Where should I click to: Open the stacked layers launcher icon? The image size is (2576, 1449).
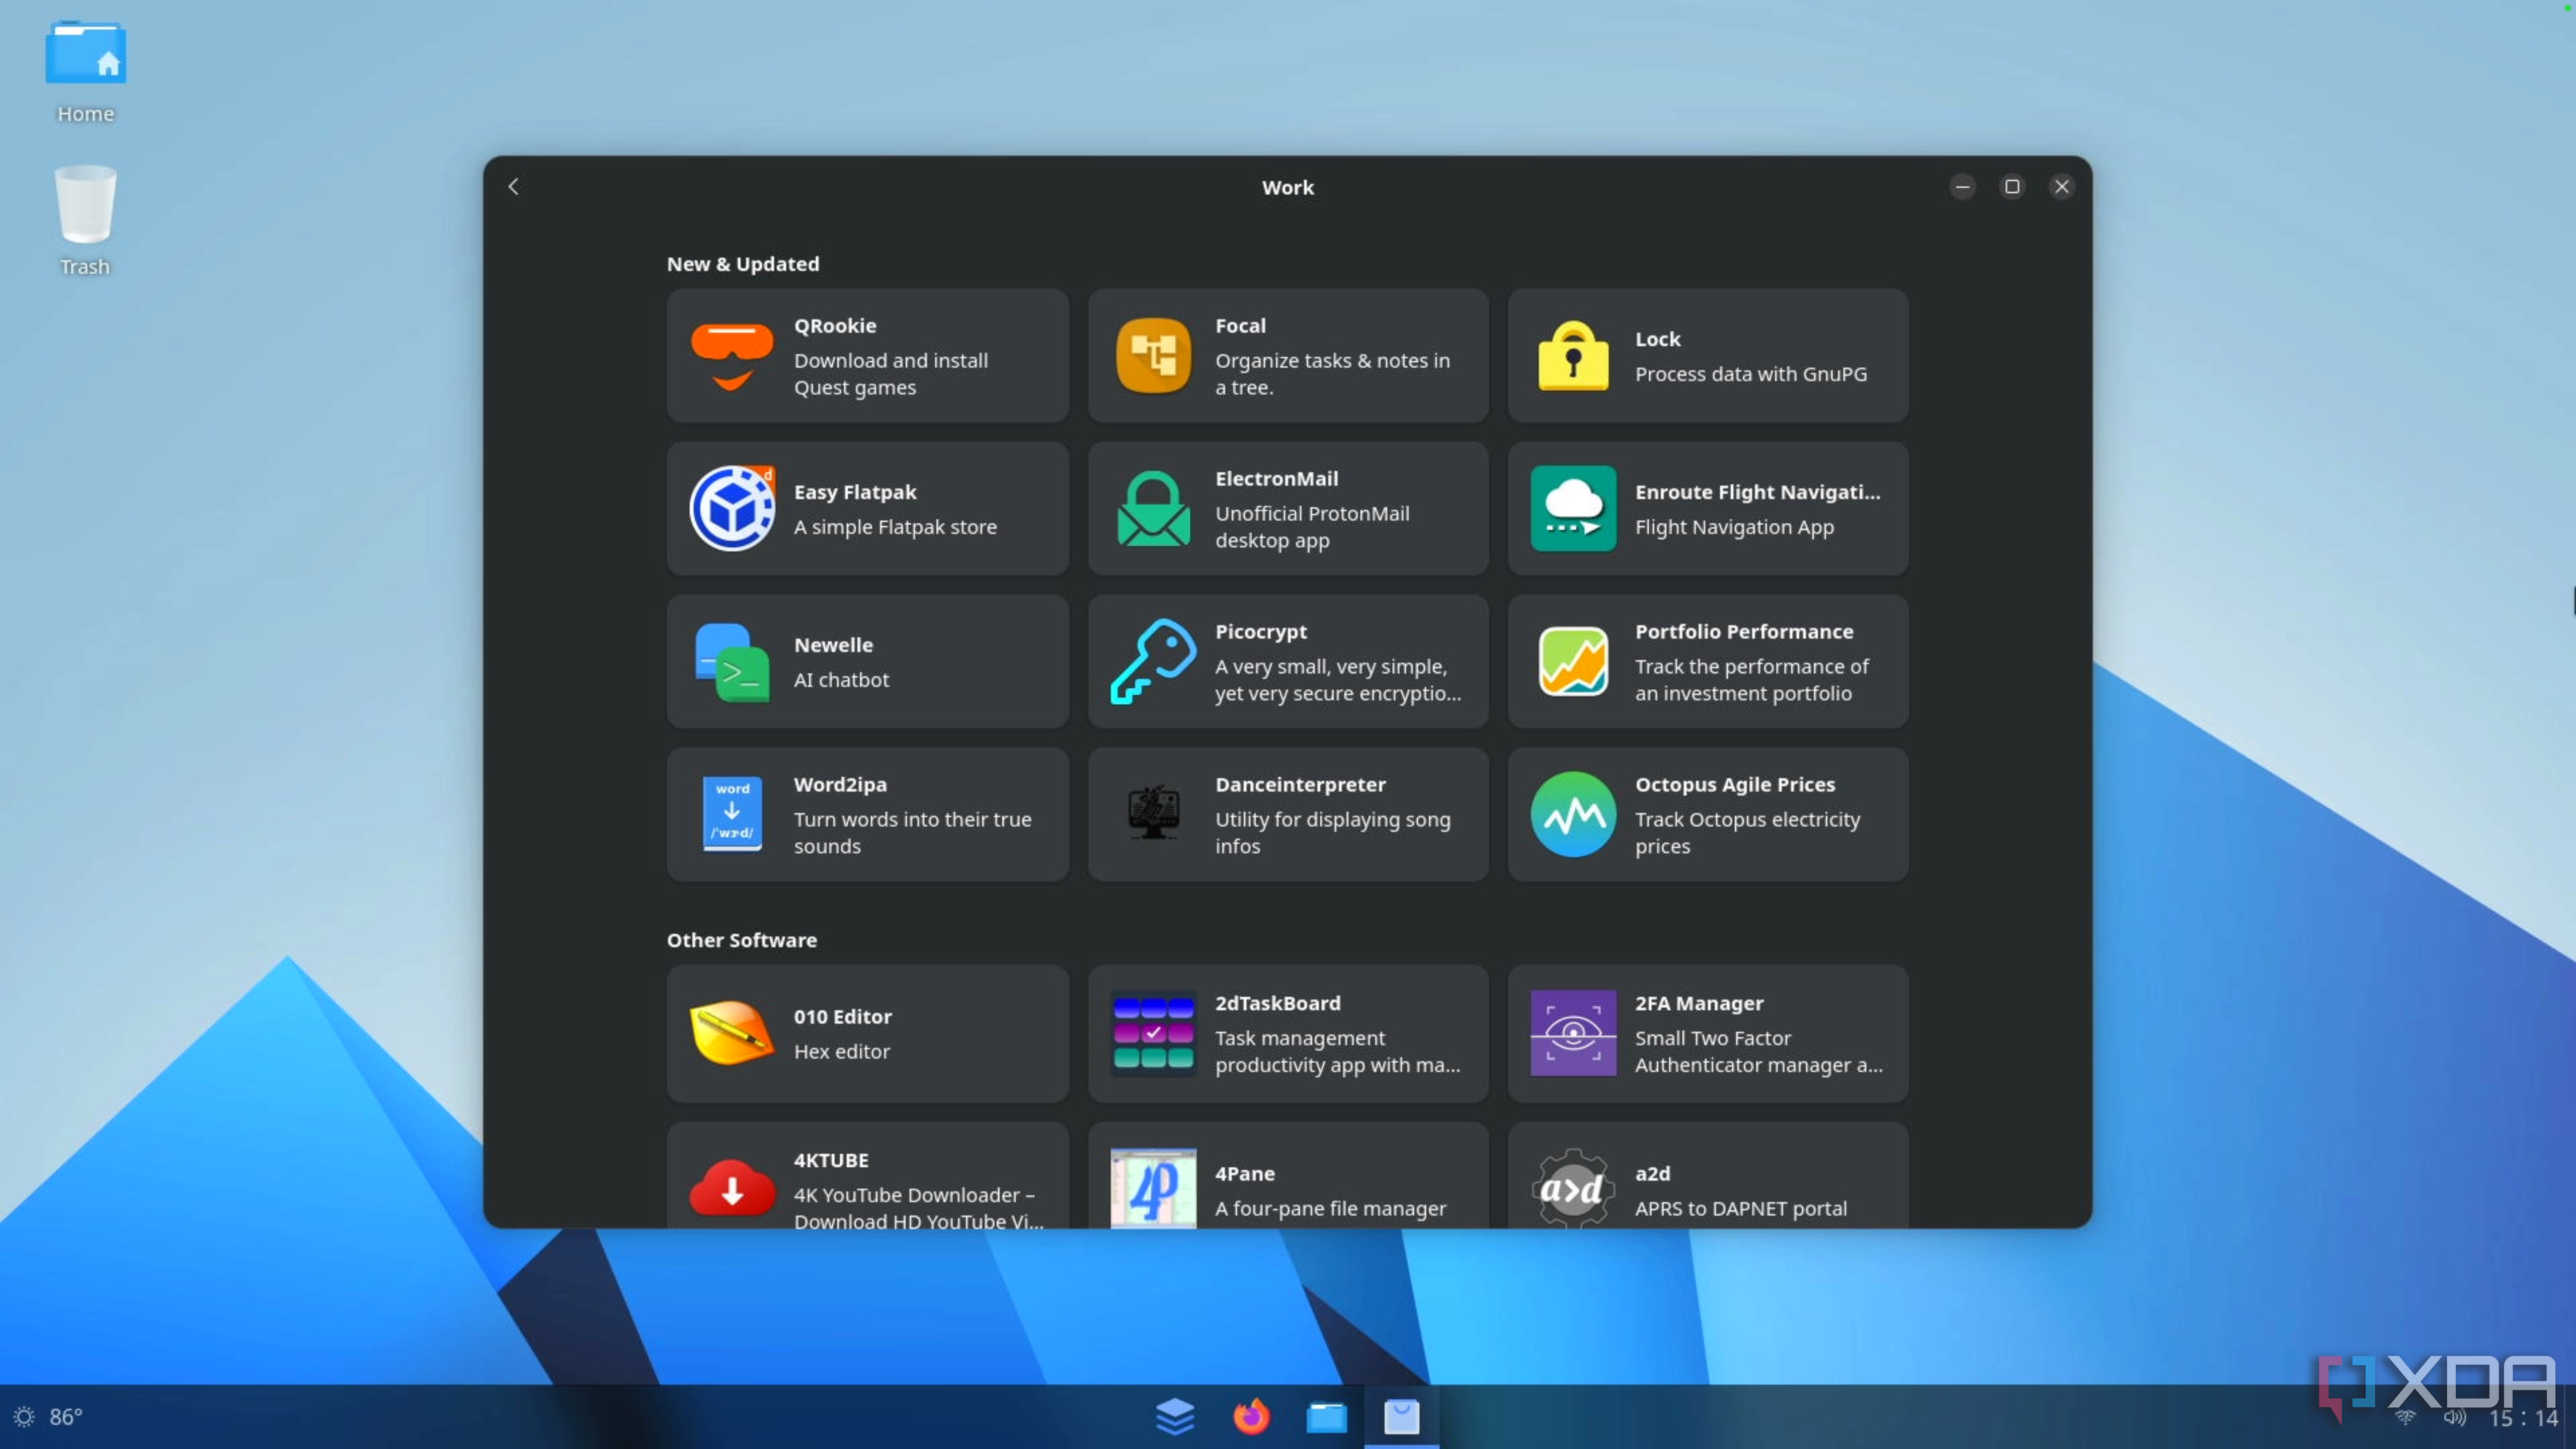click(x=1175, y=1416)
